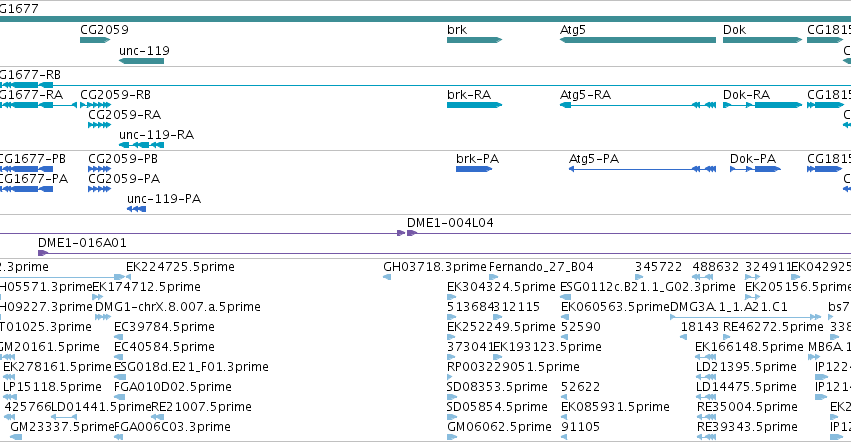Click the 324911 EST label
This screenshot has width=851, height=442.
767,267
